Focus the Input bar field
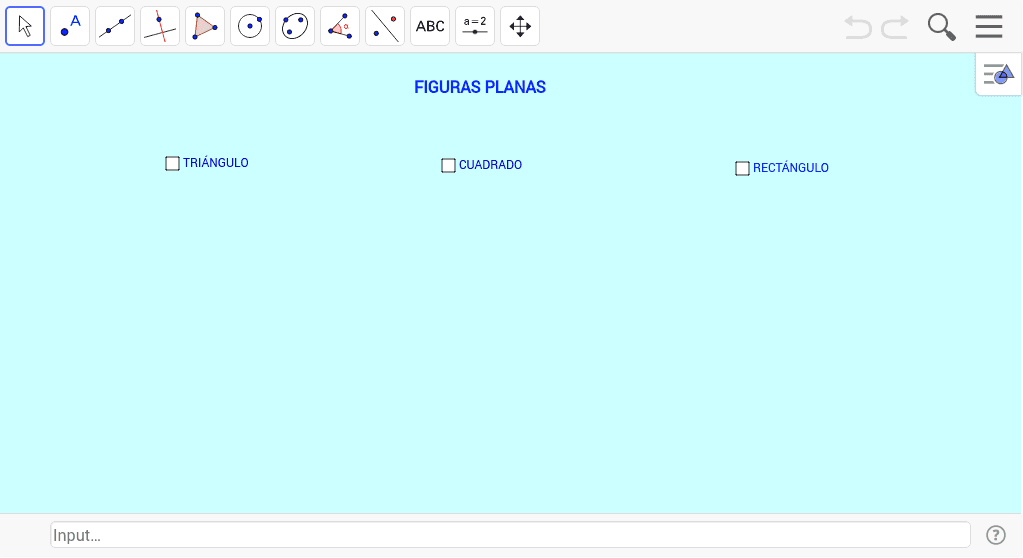This screenshot has width=1023, height=558. click(510, 535)
